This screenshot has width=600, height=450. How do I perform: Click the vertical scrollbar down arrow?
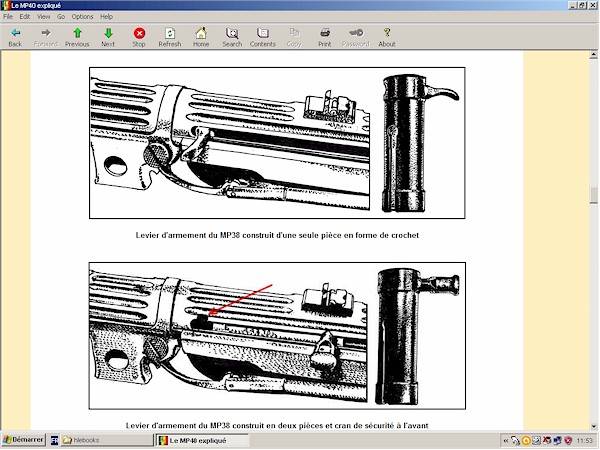593,426
